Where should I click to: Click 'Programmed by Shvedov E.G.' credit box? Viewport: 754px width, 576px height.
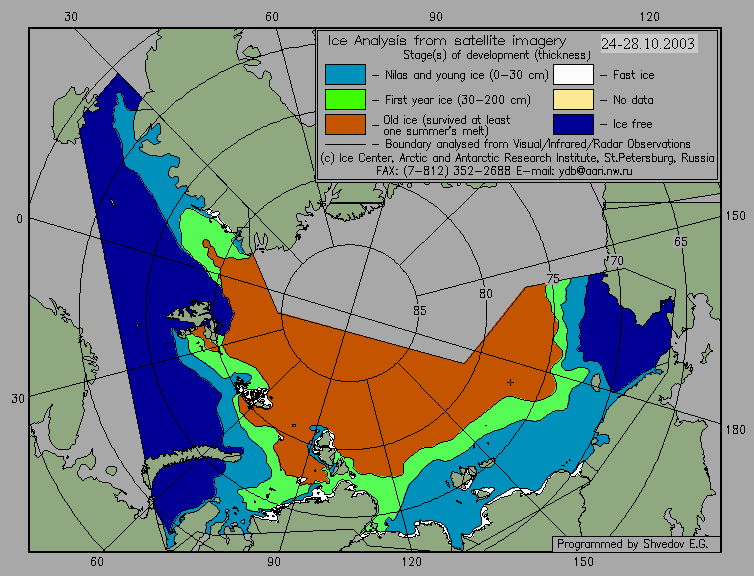tap(636, 544)
